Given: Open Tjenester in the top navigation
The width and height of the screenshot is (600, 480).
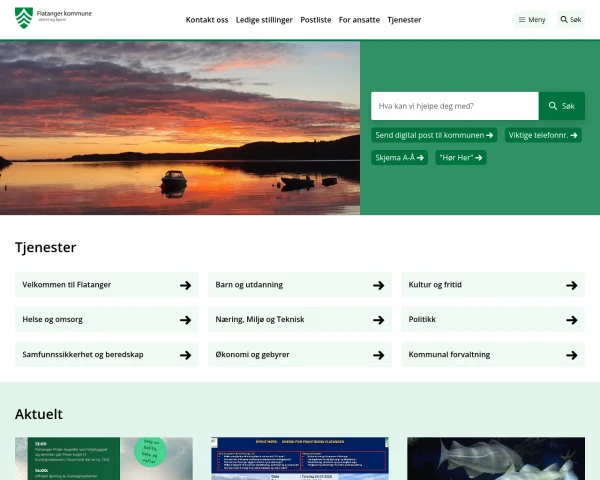Looking at the screenshot, I should [404, 20].
